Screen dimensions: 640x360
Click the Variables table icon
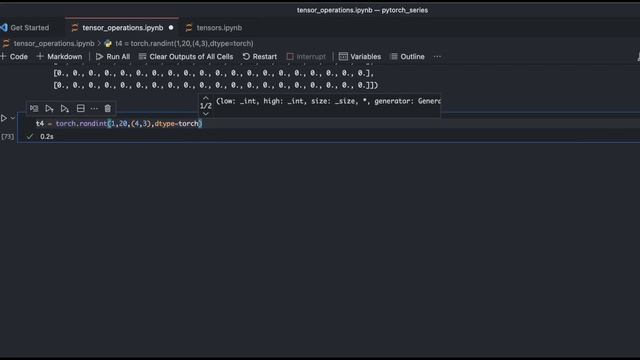coord(343,57)
